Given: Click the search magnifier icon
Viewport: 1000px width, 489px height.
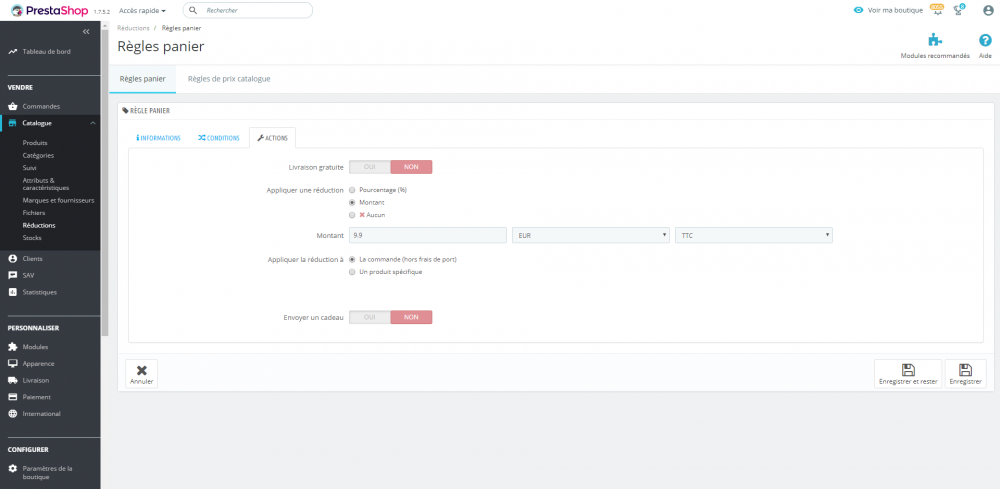Looking at the screenshot, I should tap(193, 10).
